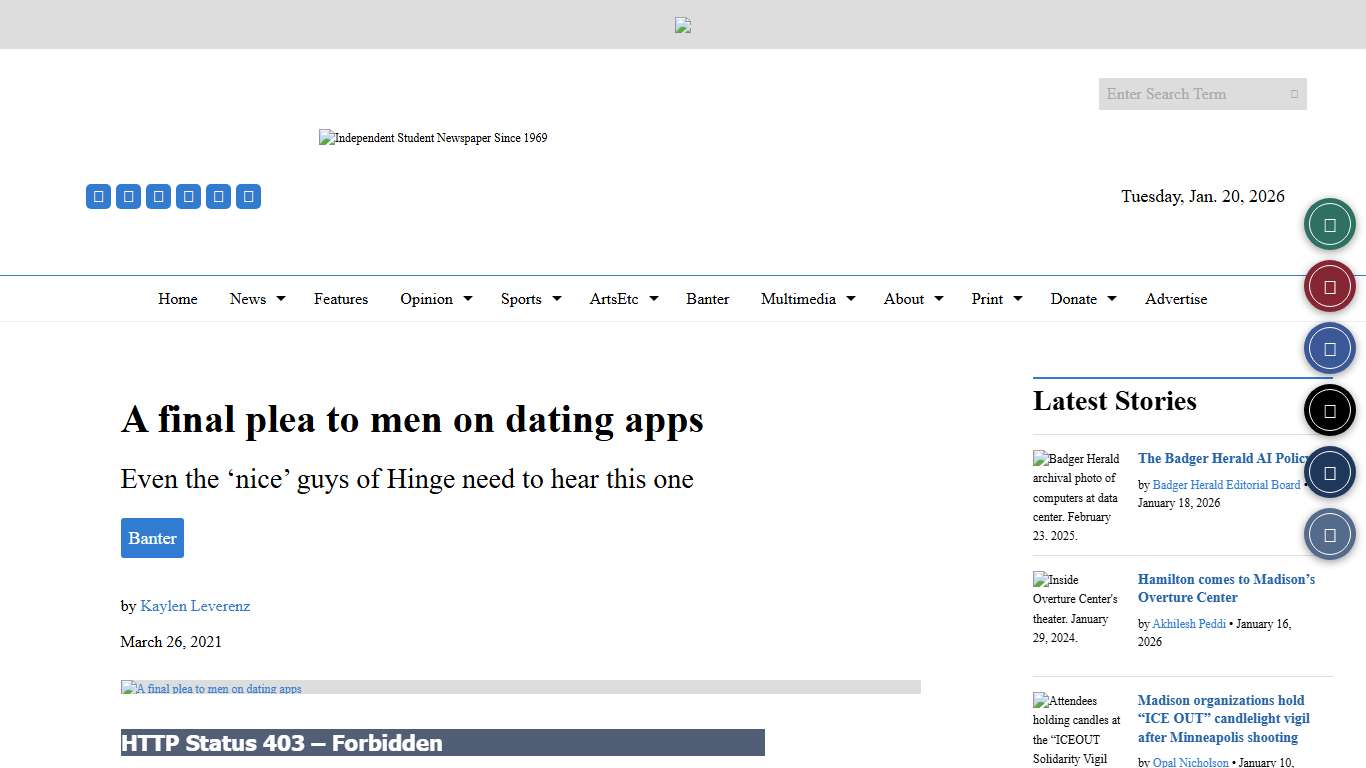Select the third social icon under the masthead
The image size is (1366, 768).
click(158, 196)
